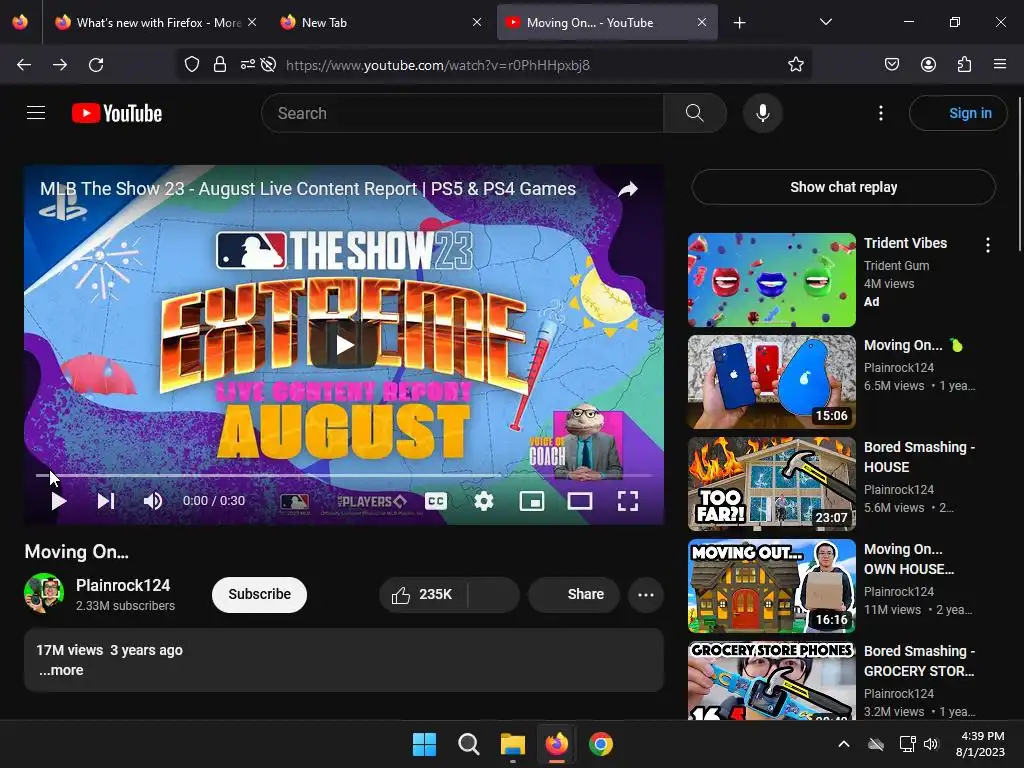The image size is (1024, 768).
Task: Switch to the New Tab tab
Action: click(379, 22)
